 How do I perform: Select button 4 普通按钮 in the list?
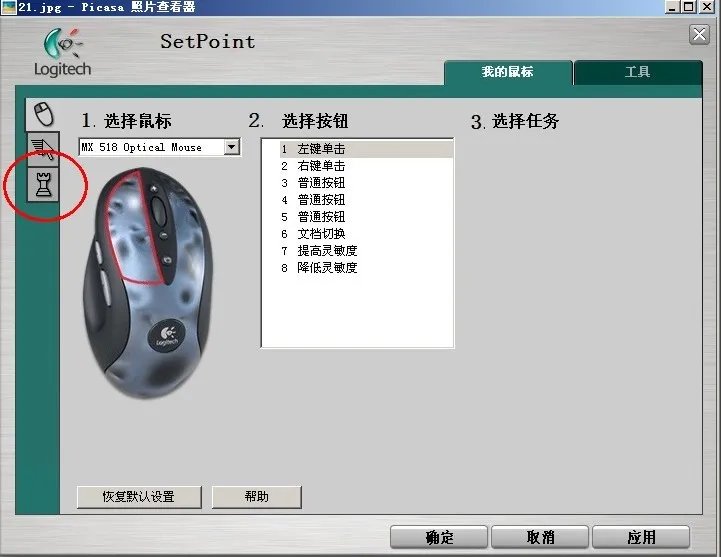(366, 200)
